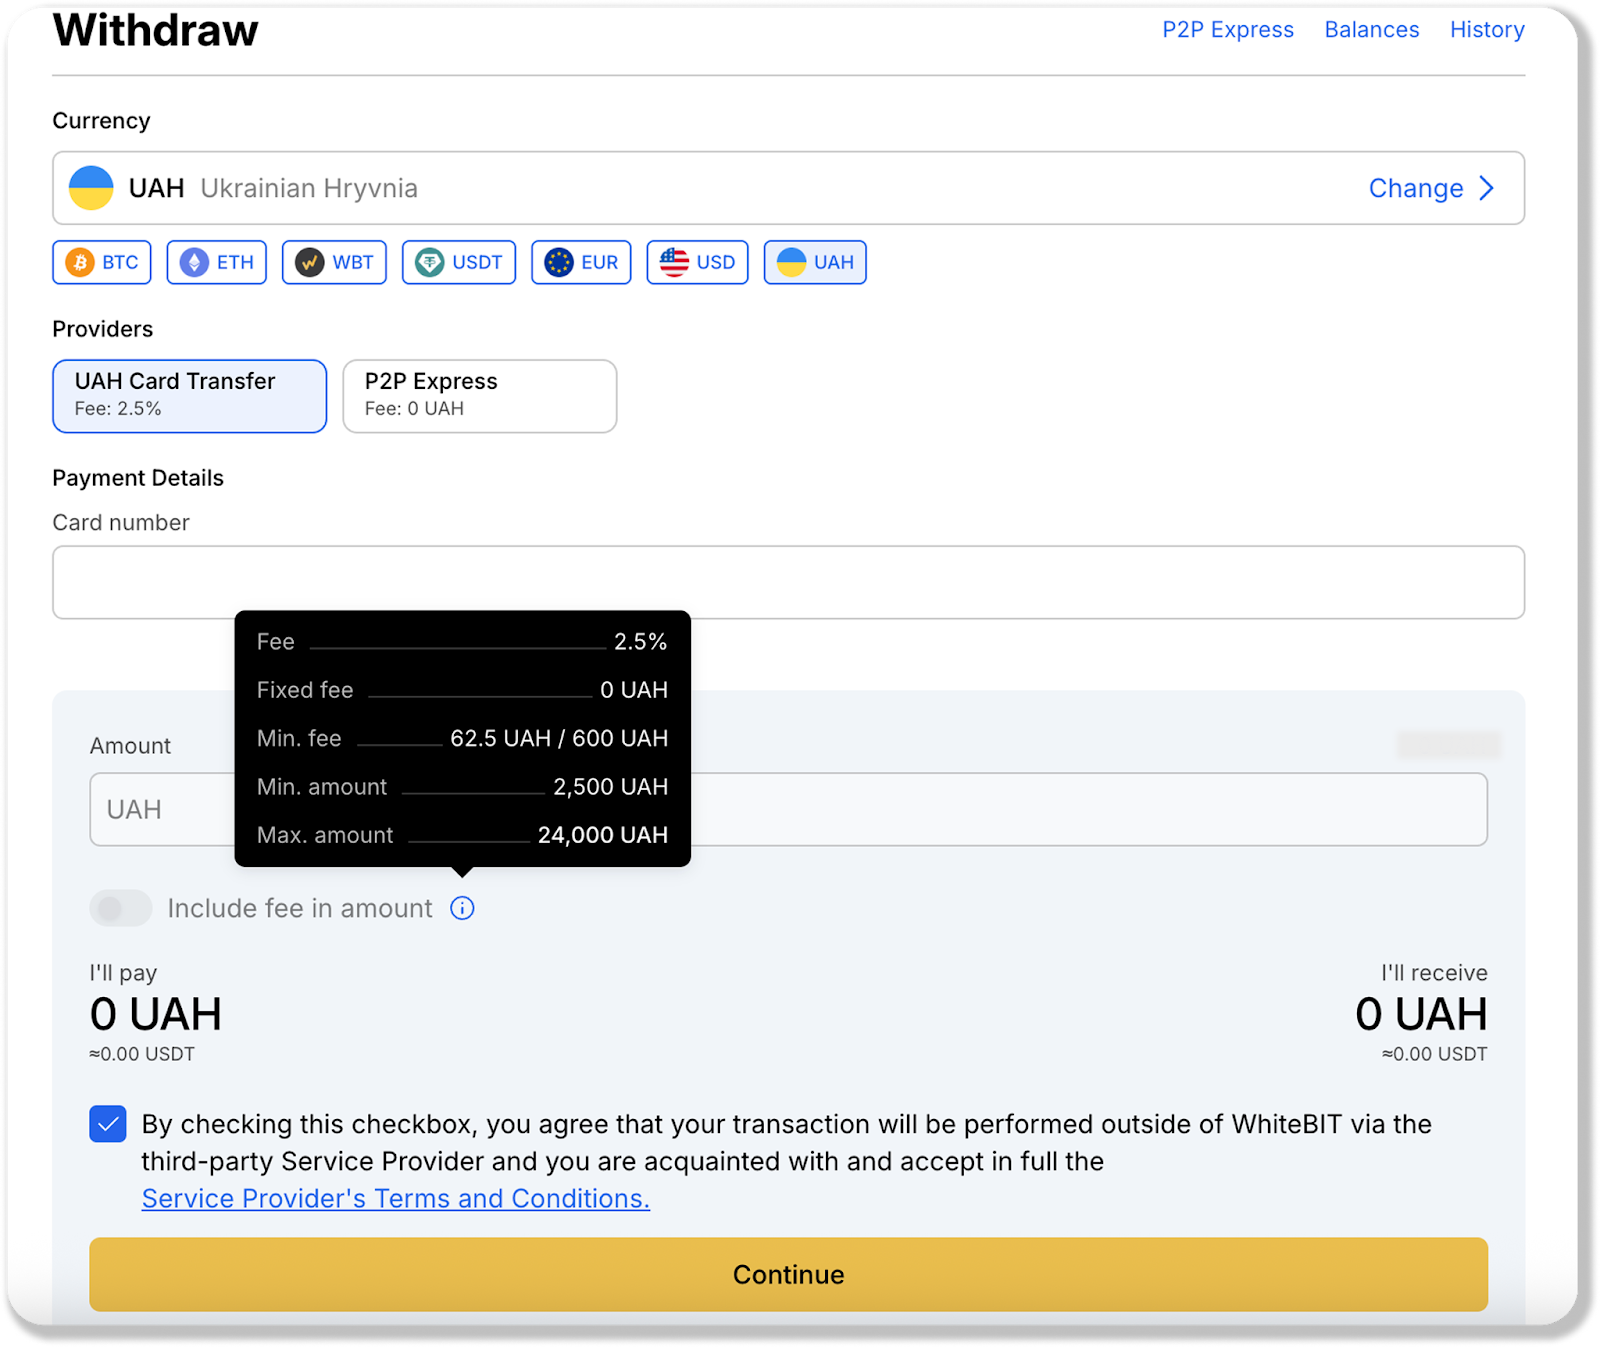Switch currency to EUR chip
The image size is (1600, 1347).
click(581, 262)
